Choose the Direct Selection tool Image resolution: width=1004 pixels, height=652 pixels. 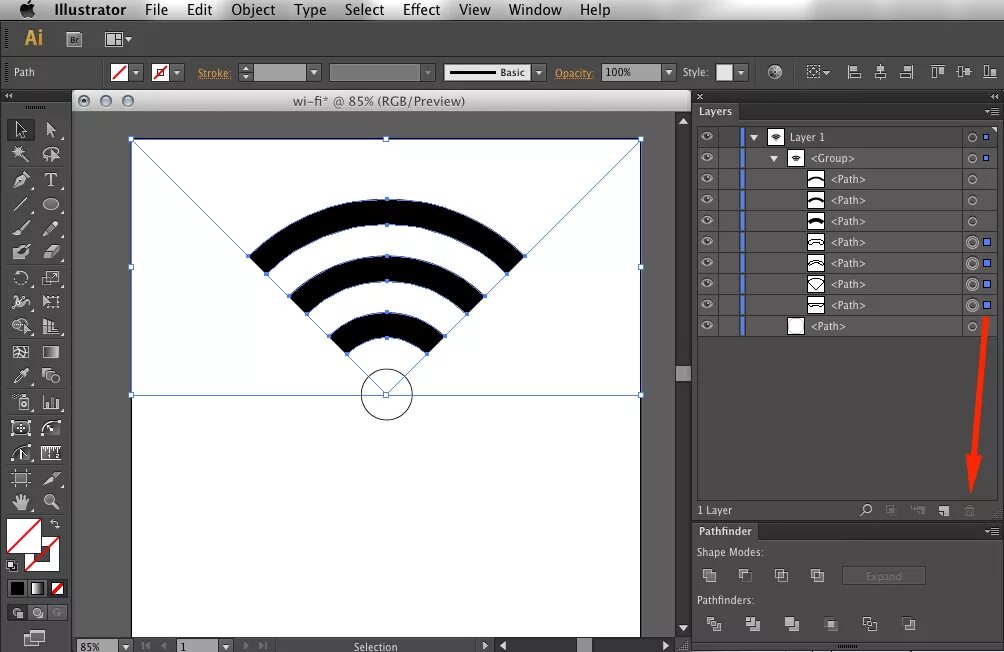pos(49,129)
